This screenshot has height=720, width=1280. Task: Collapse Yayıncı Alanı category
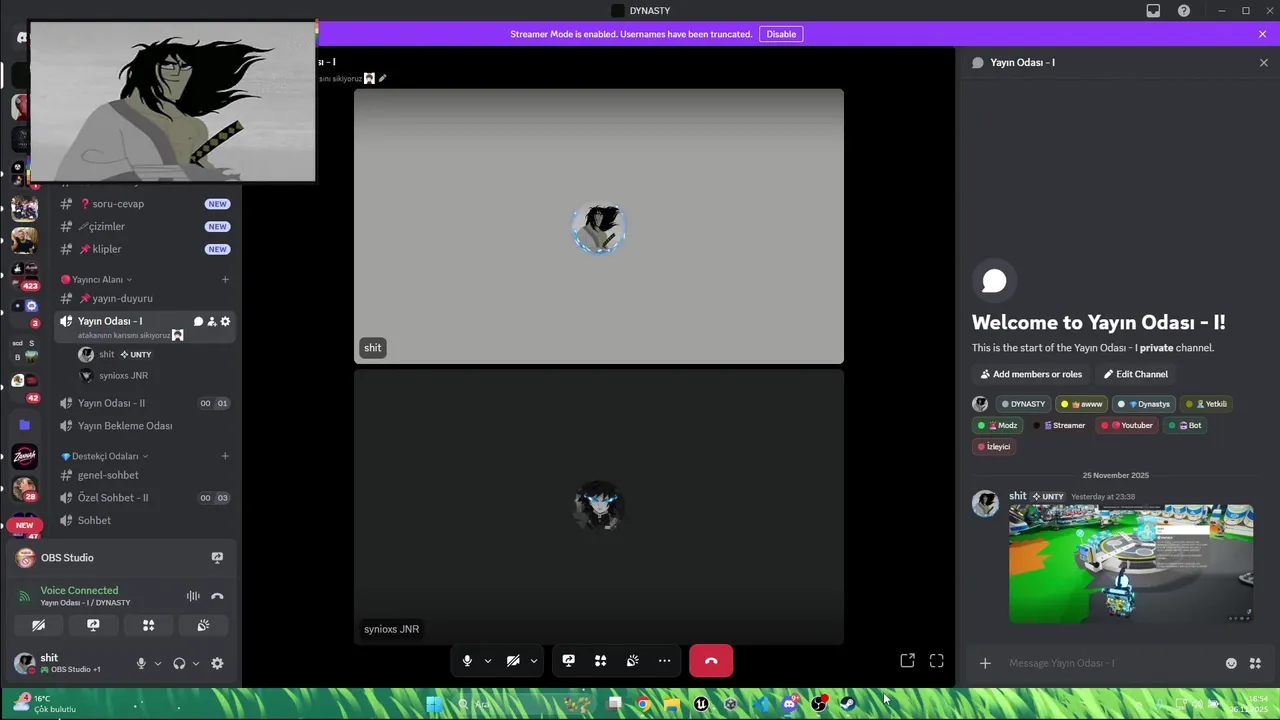pyautogui.click(x=96, y=279)
